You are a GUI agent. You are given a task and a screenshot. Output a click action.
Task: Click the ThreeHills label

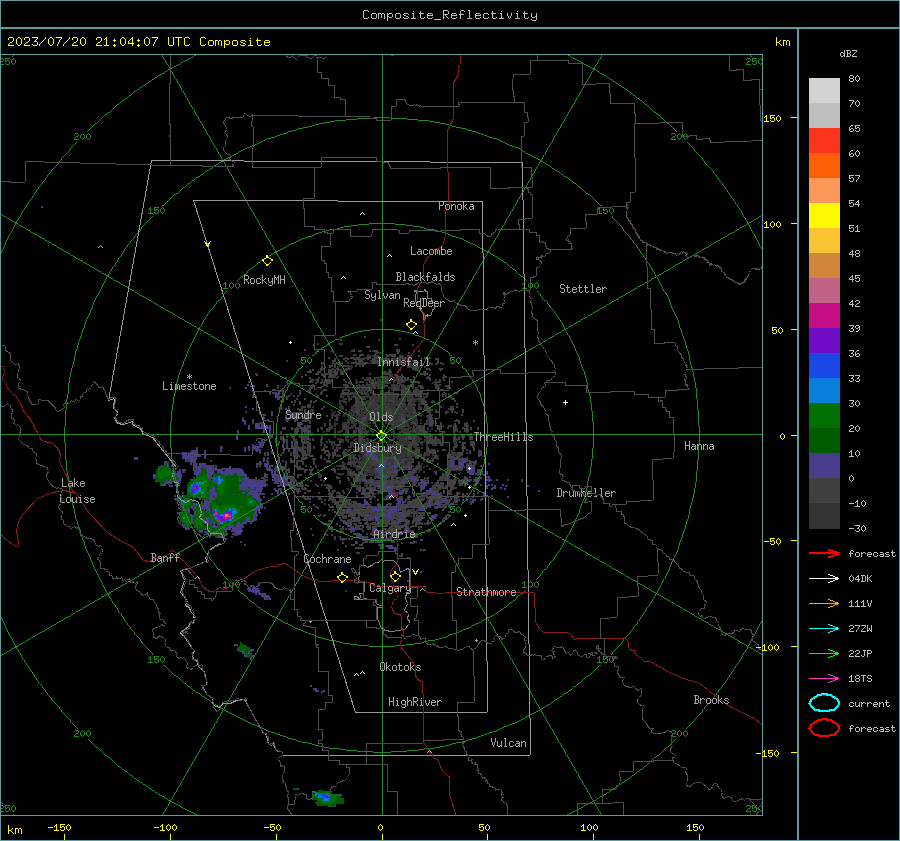point(503,437)
